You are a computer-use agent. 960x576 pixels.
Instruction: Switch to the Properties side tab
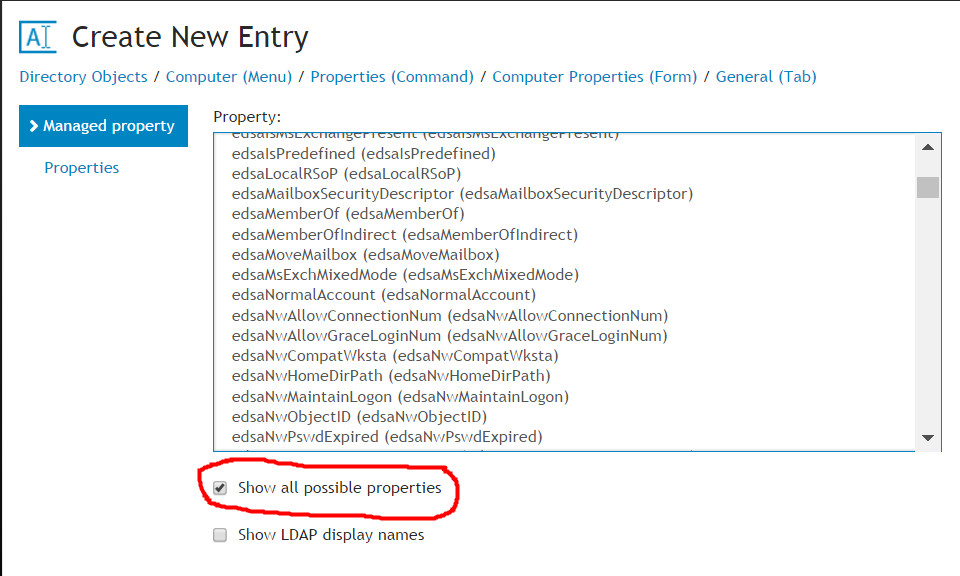click(81, 168)
